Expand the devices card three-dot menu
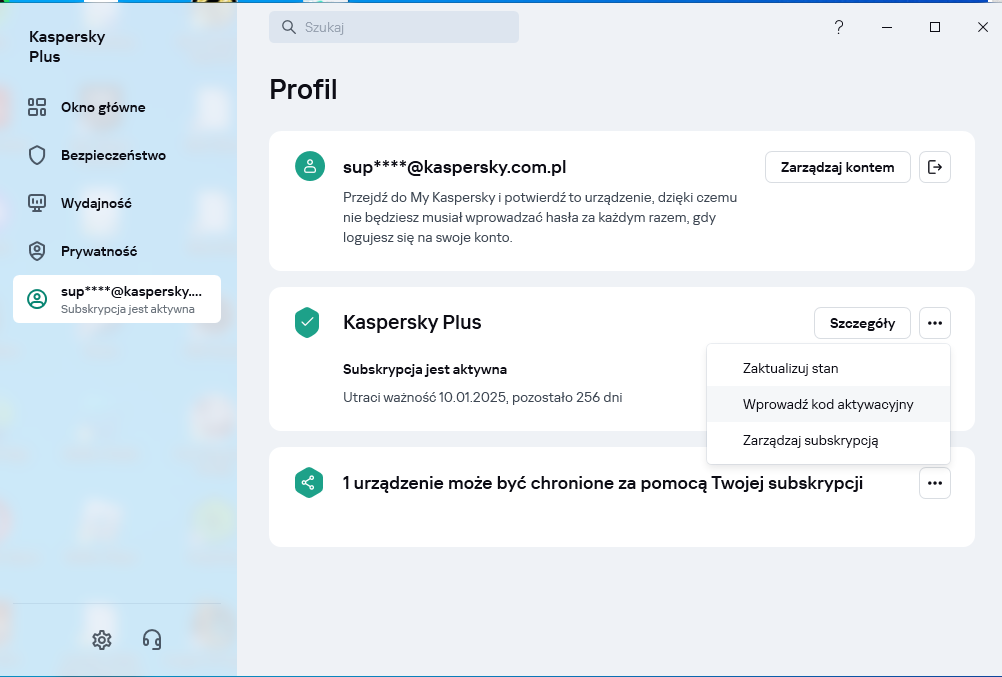1002x677 pixels. [935, 483]
